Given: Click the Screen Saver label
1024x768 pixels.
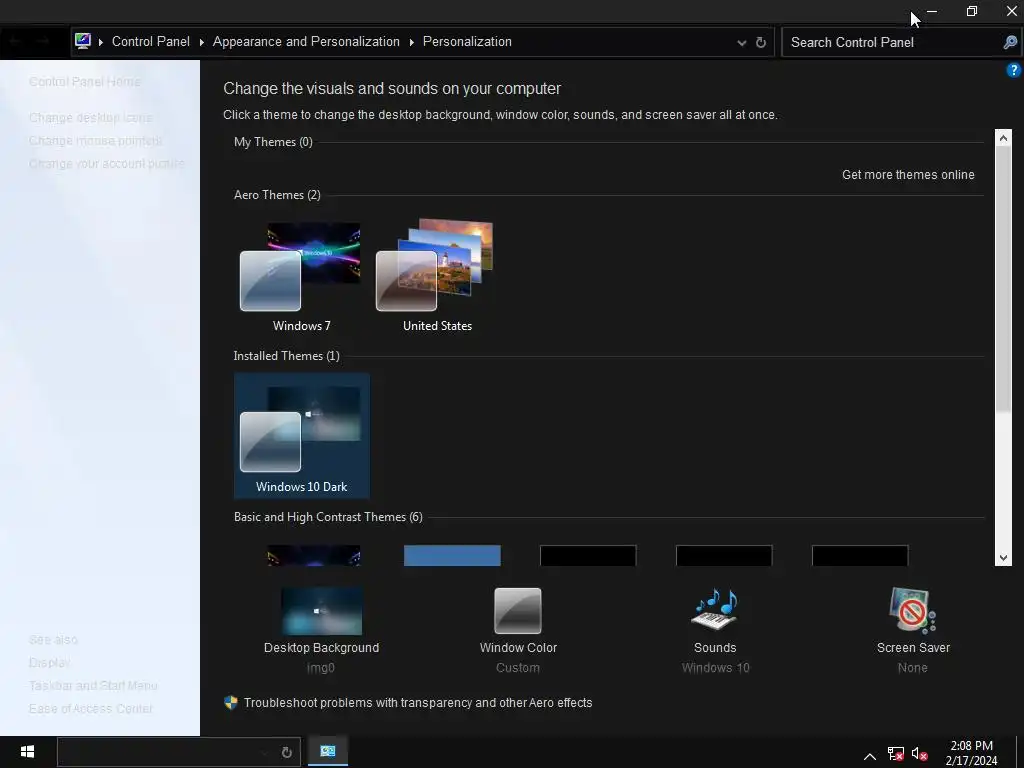Looking at the screenshot, I should [x=913, y=648].
